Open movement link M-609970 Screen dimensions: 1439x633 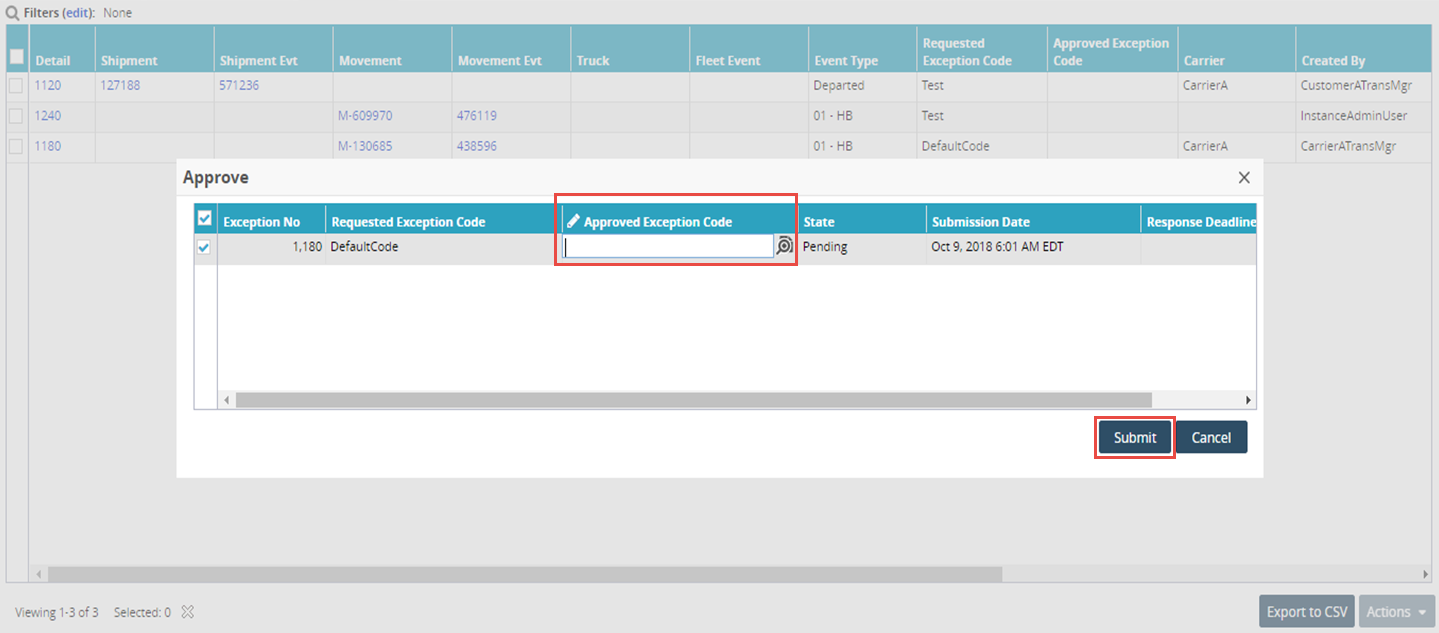[x=365, y=116]
